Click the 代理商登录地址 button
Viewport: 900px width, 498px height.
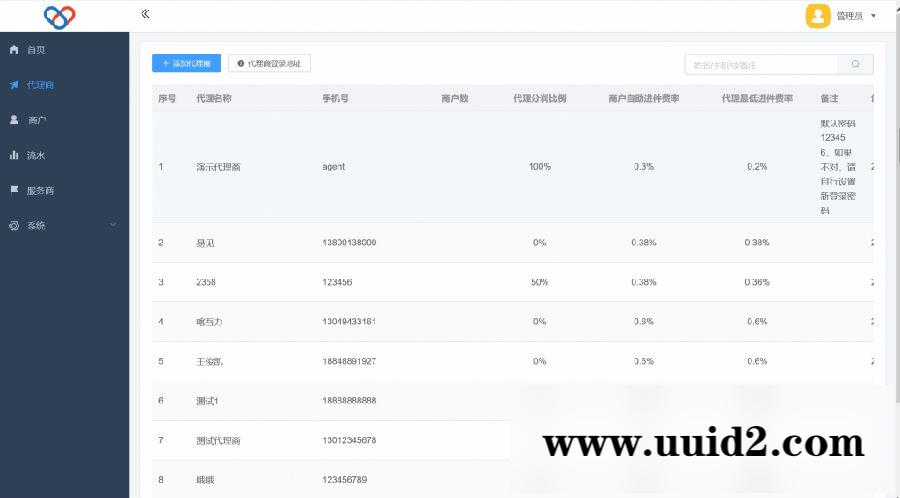click(x=269, y=63)
